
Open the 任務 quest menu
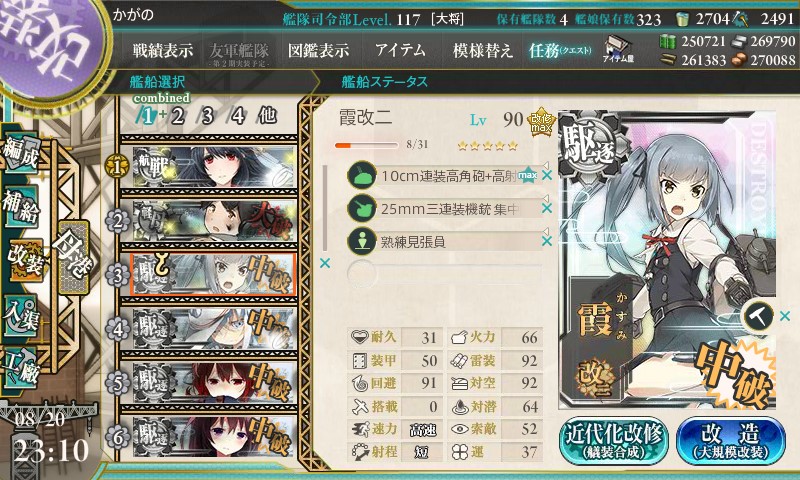[x=560, y=50]
